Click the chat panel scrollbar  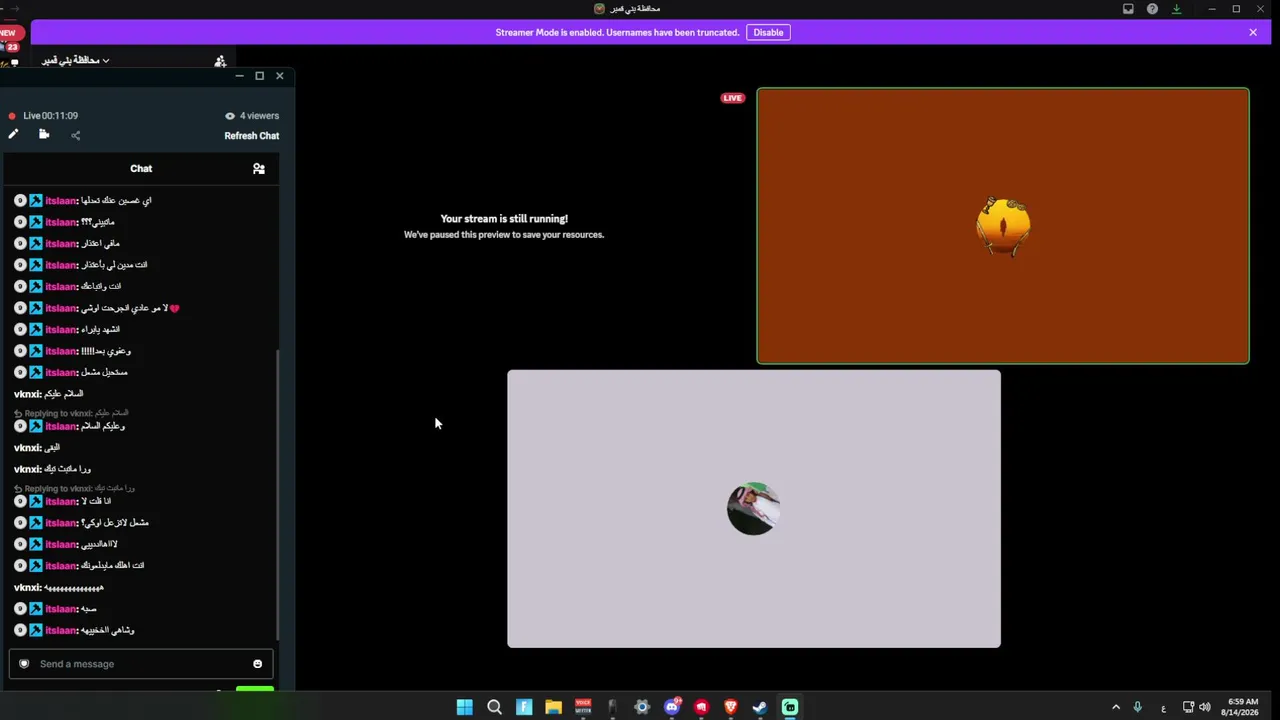click(x=278, y=495)
